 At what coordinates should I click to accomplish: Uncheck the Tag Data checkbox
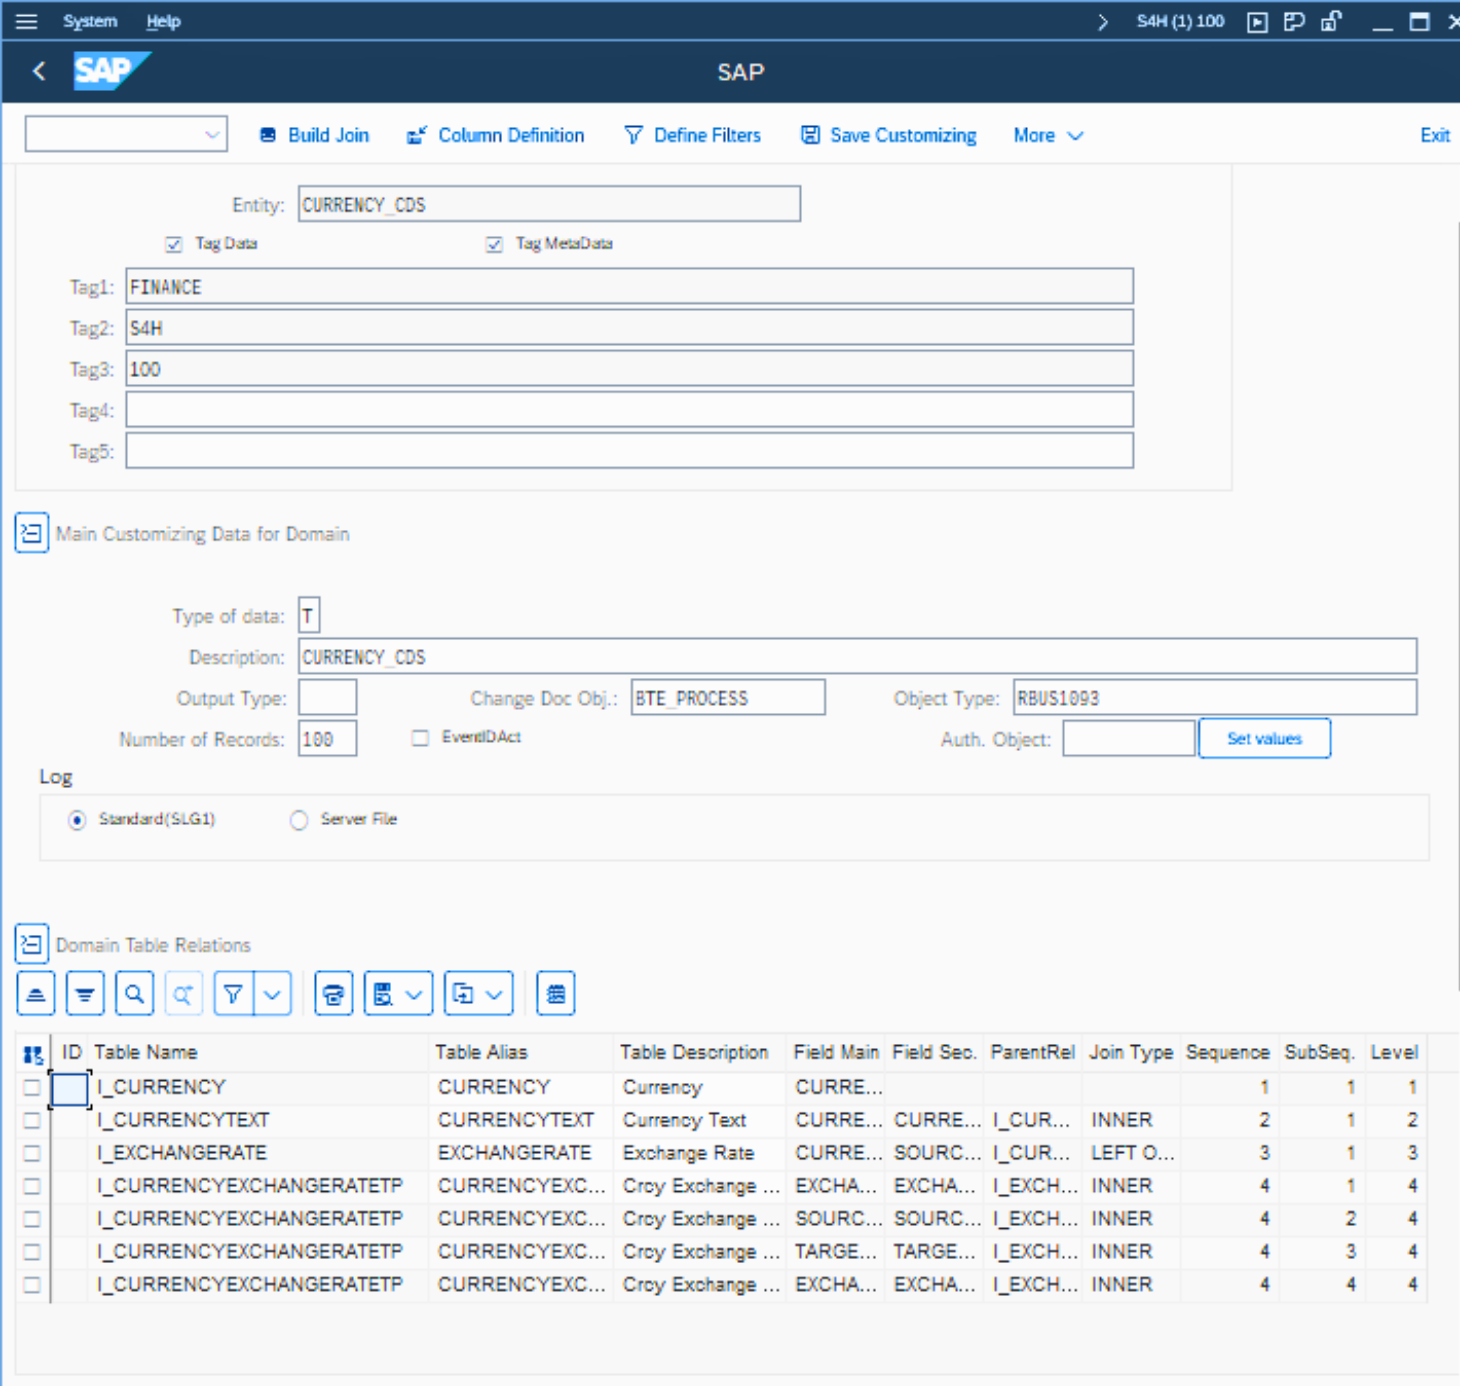point(174,244)
